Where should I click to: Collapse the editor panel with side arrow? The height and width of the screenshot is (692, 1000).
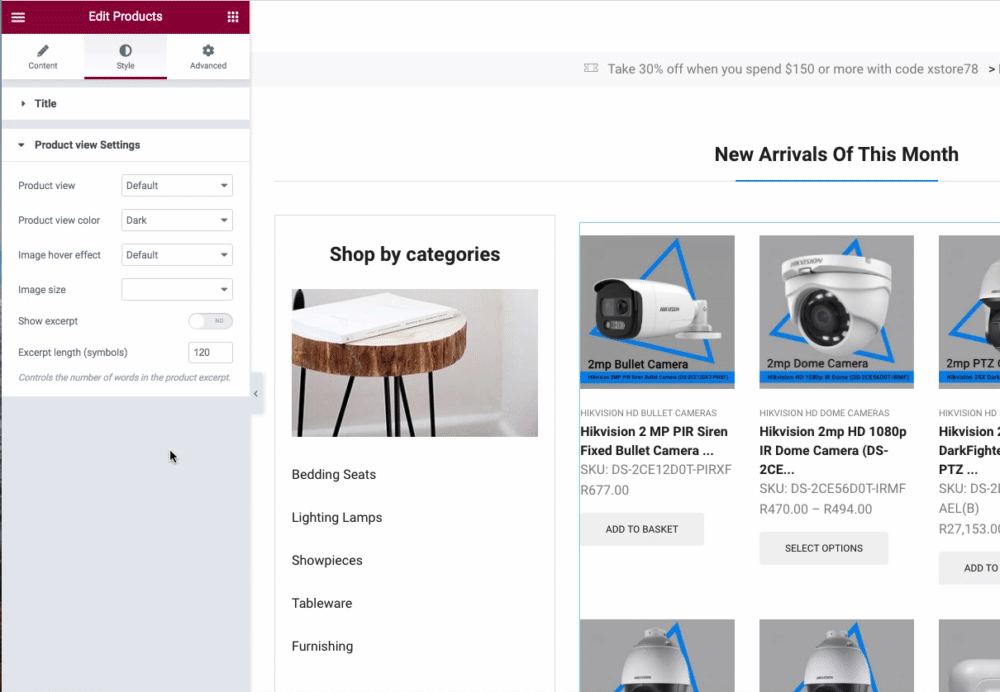click(256, 394)
